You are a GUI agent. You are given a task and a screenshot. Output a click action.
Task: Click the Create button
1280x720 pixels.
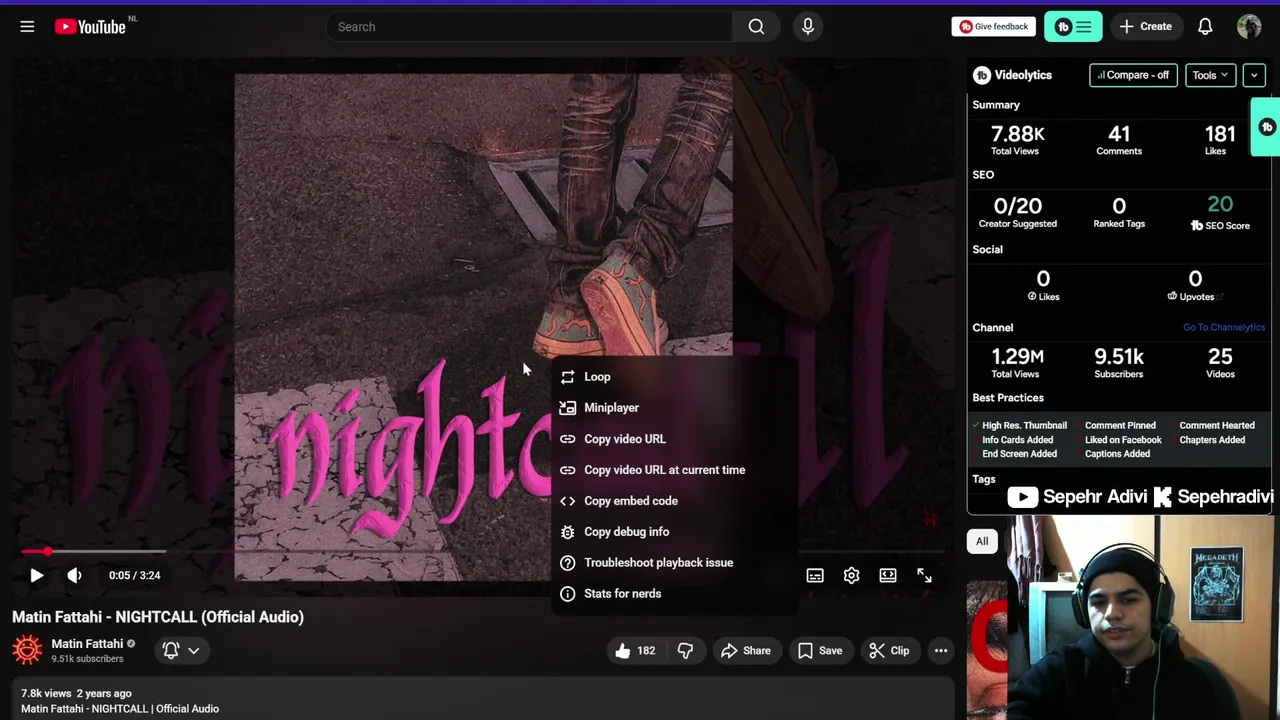(x=1146, y=27)
